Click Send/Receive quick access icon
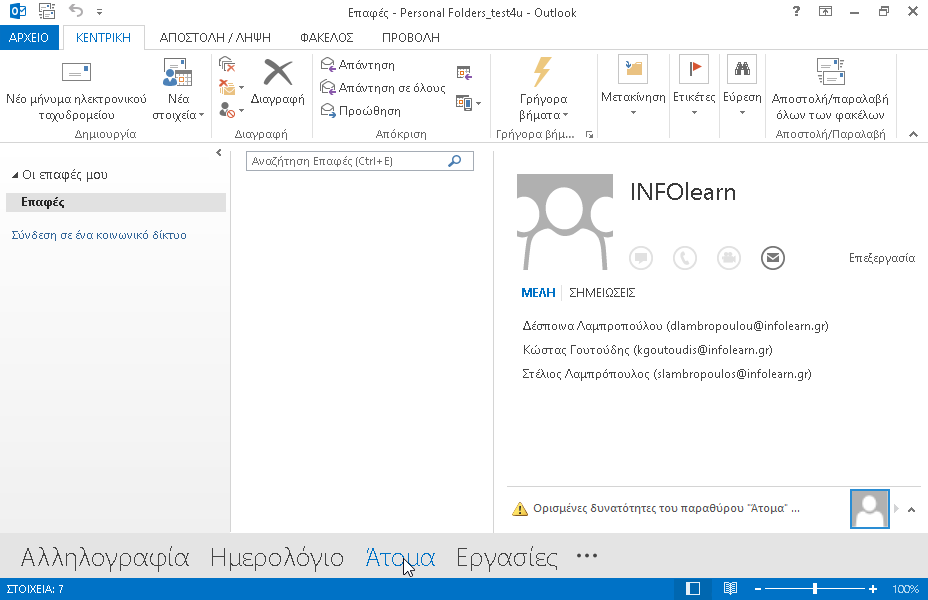Screen dimensions: 928x600 click(47, 11)
